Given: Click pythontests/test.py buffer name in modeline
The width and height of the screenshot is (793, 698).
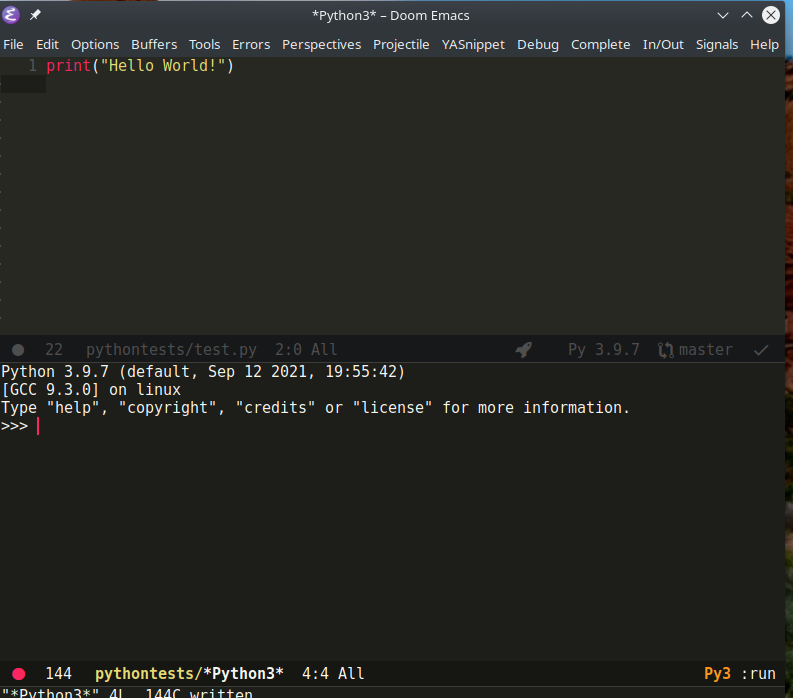Looking at the screenshot, I should click(x=171, y=350).
